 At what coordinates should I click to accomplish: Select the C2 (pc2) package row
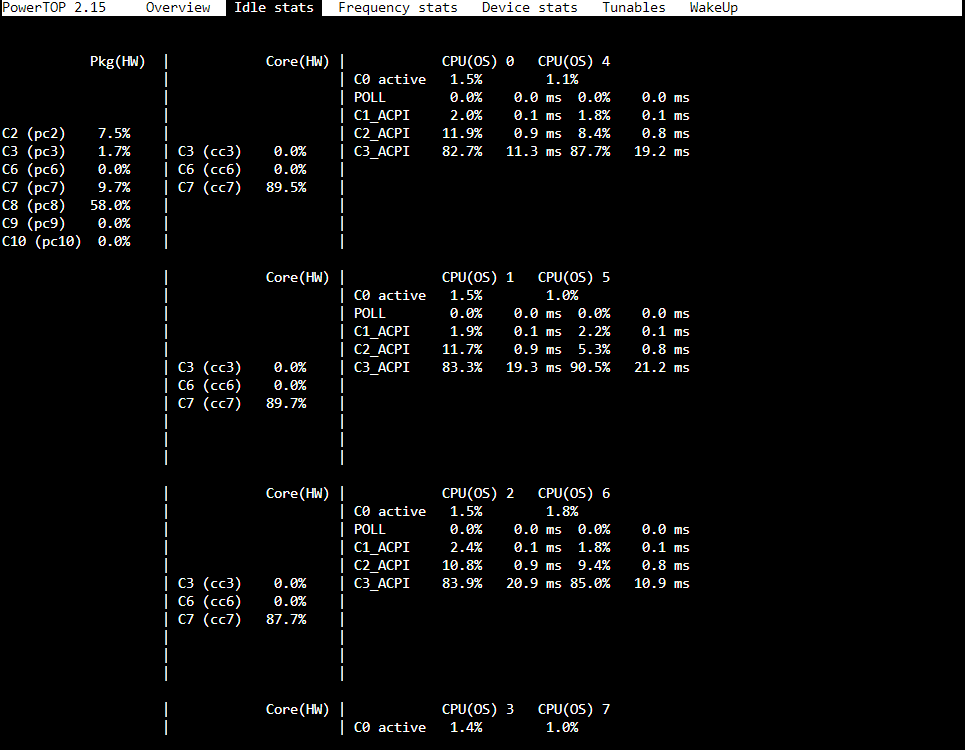(x=66, y=134)
